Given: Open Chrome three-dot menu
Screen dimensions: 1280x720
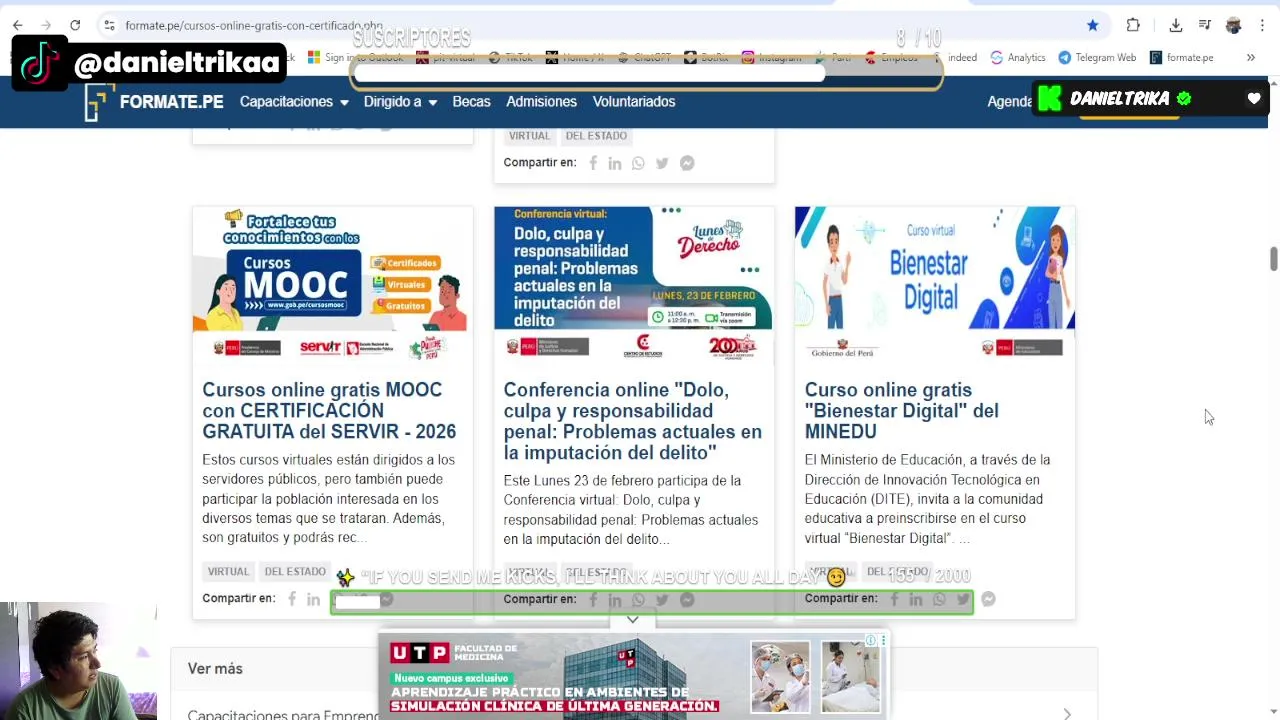Looking at the screenshot, I should (x=1262, y=25).
